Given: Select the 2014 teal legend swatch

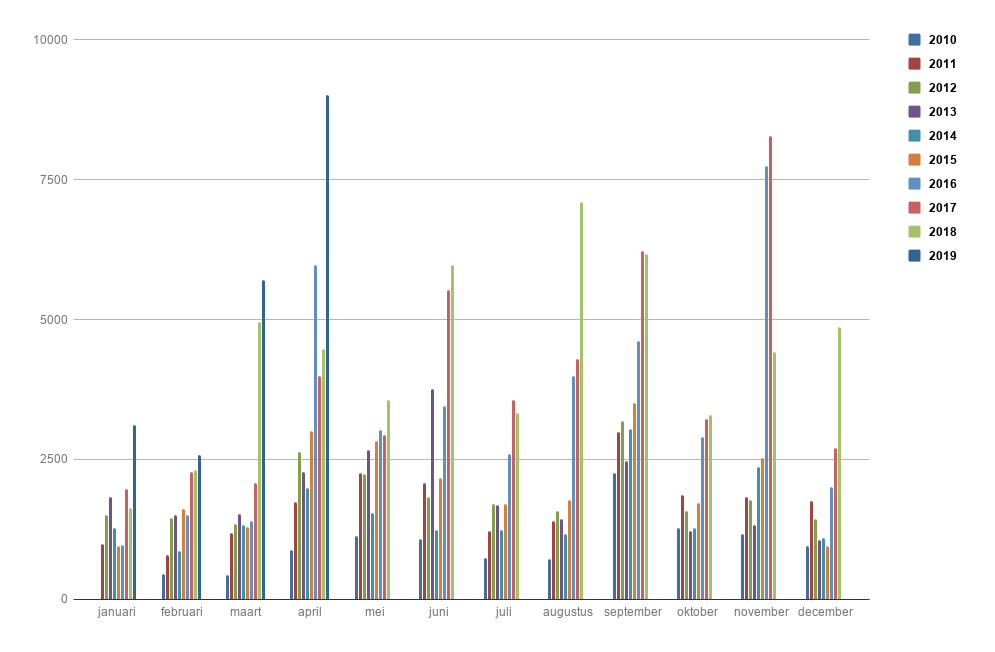Looking at the screenshot, I should 914,136.
